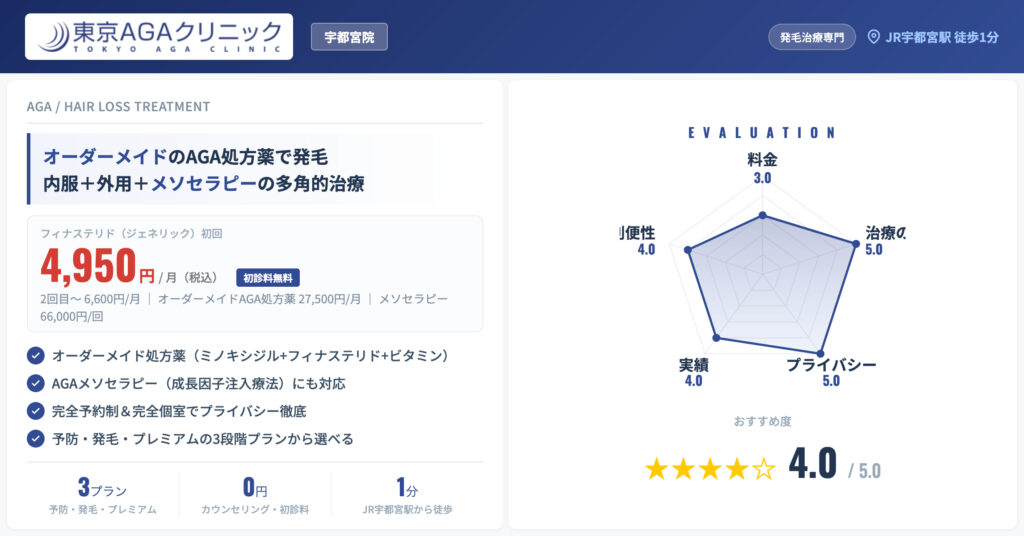Image resolution: width=1024 pixels, height=536 pixels.
Task: Click the 0円 counseling fee stat
Action: 255,496
